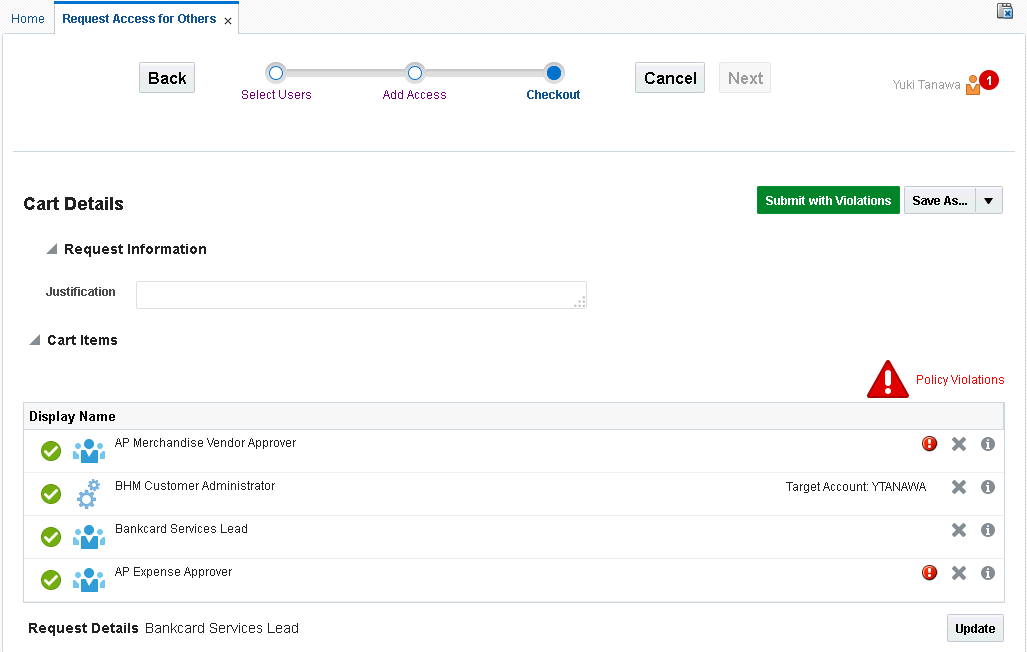
Task: Click the Yuki Tanawa user name
Action: point(926,85)
